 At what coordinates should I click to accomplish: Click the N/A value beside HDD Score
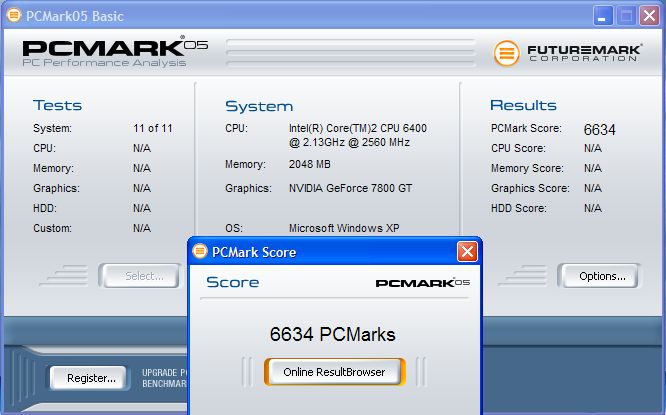593,208
